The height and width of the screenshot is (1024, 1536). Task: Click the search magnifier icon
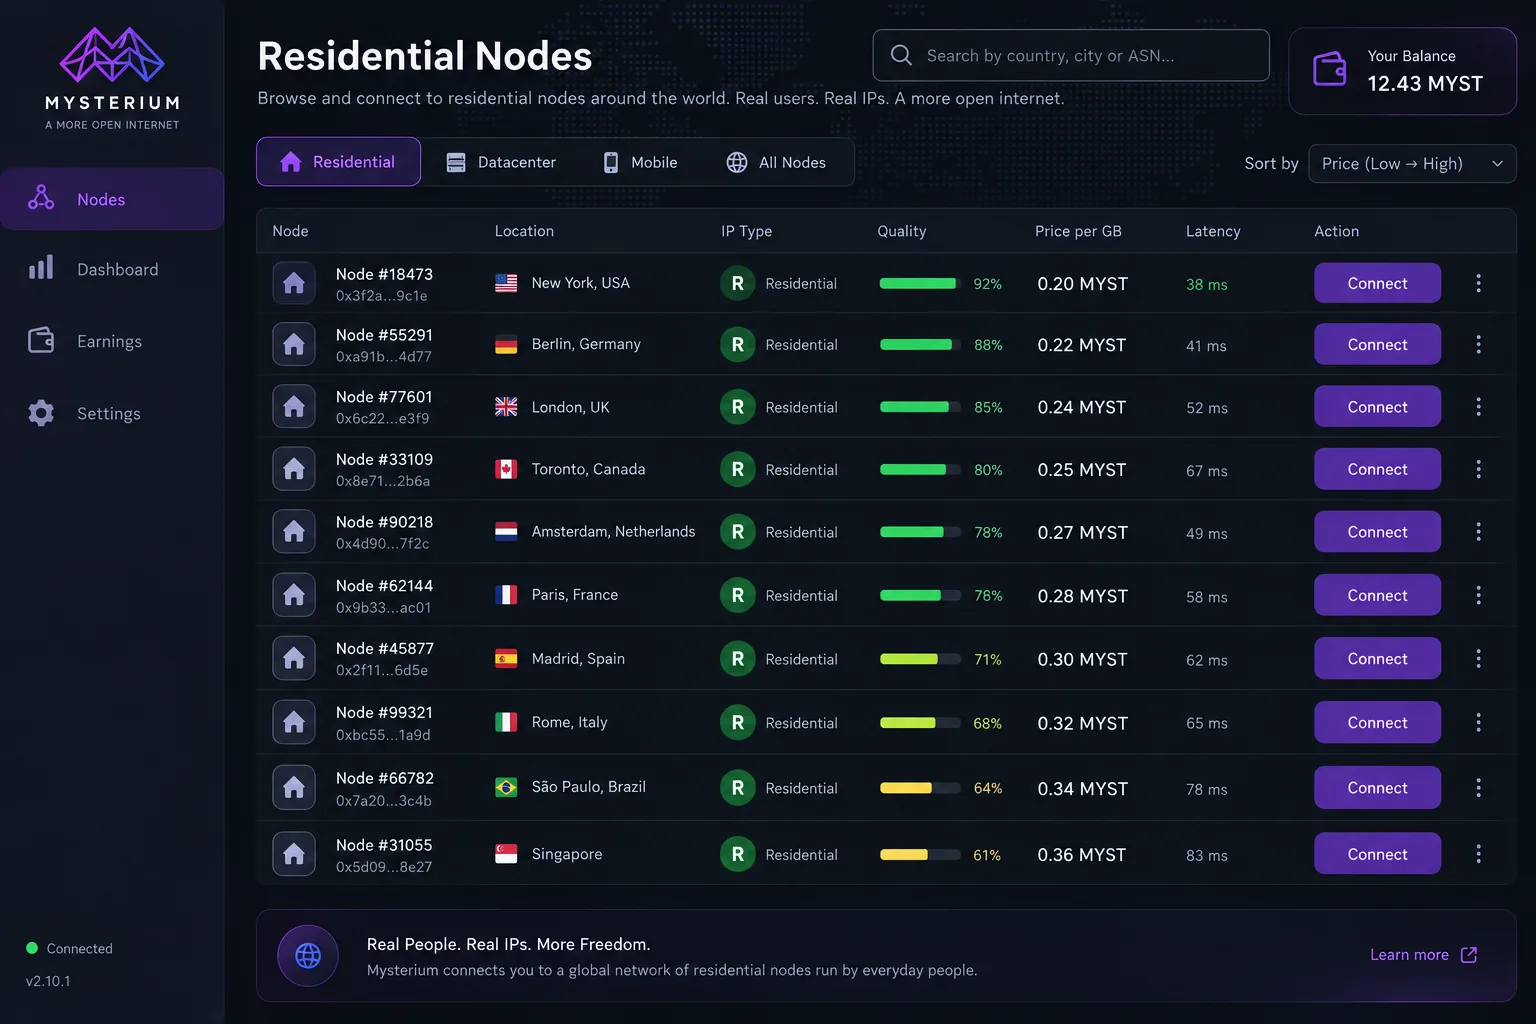(x=901, y=55)
